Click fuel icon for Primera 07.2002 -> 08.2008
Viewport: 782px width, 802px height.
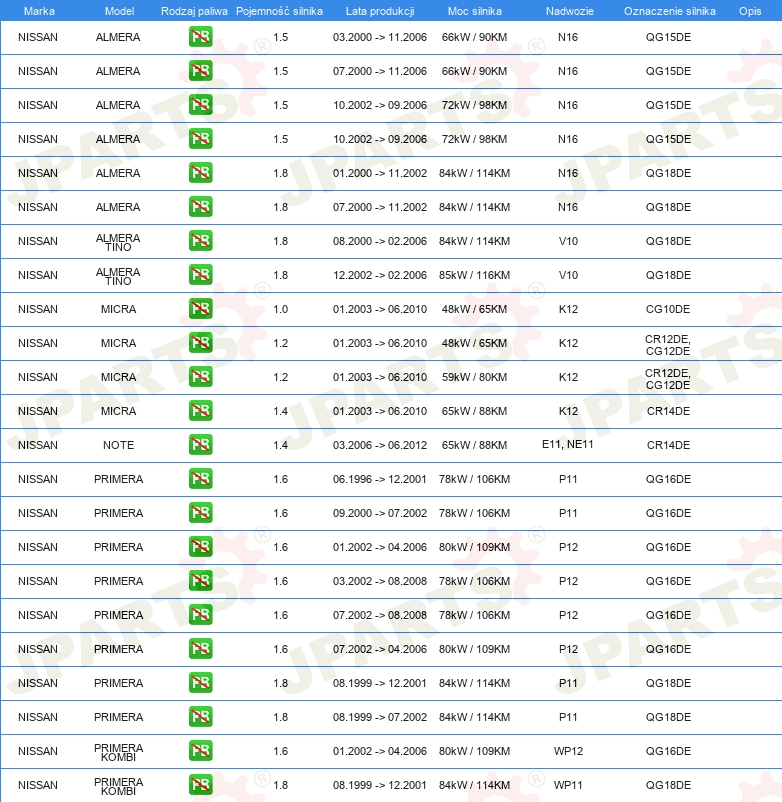tap(200, 614)
